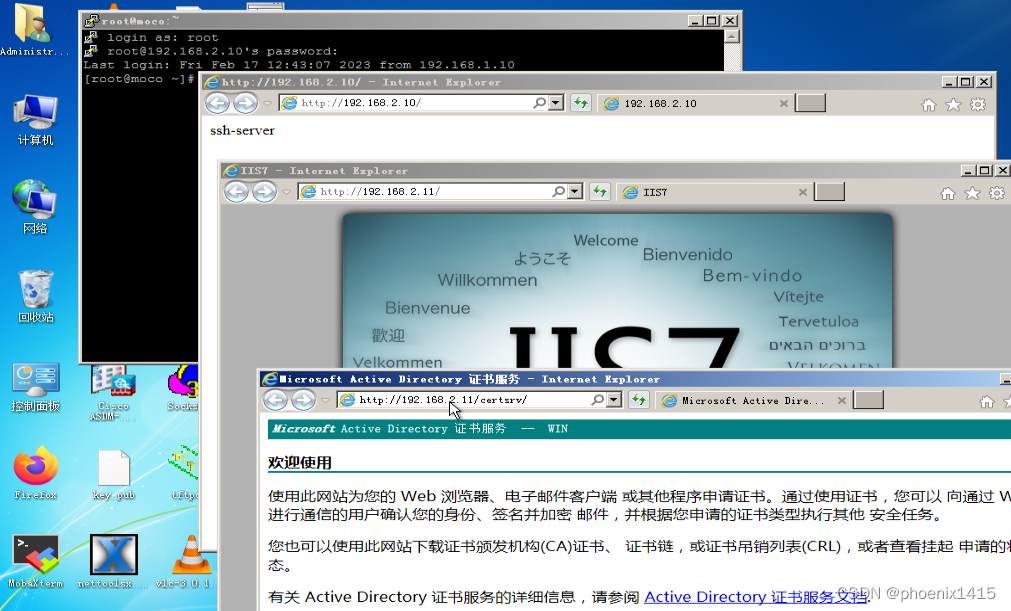Open Home in certsrv IE window
Viewport: 1011px width, 611px height.
[x=986, y=402]
